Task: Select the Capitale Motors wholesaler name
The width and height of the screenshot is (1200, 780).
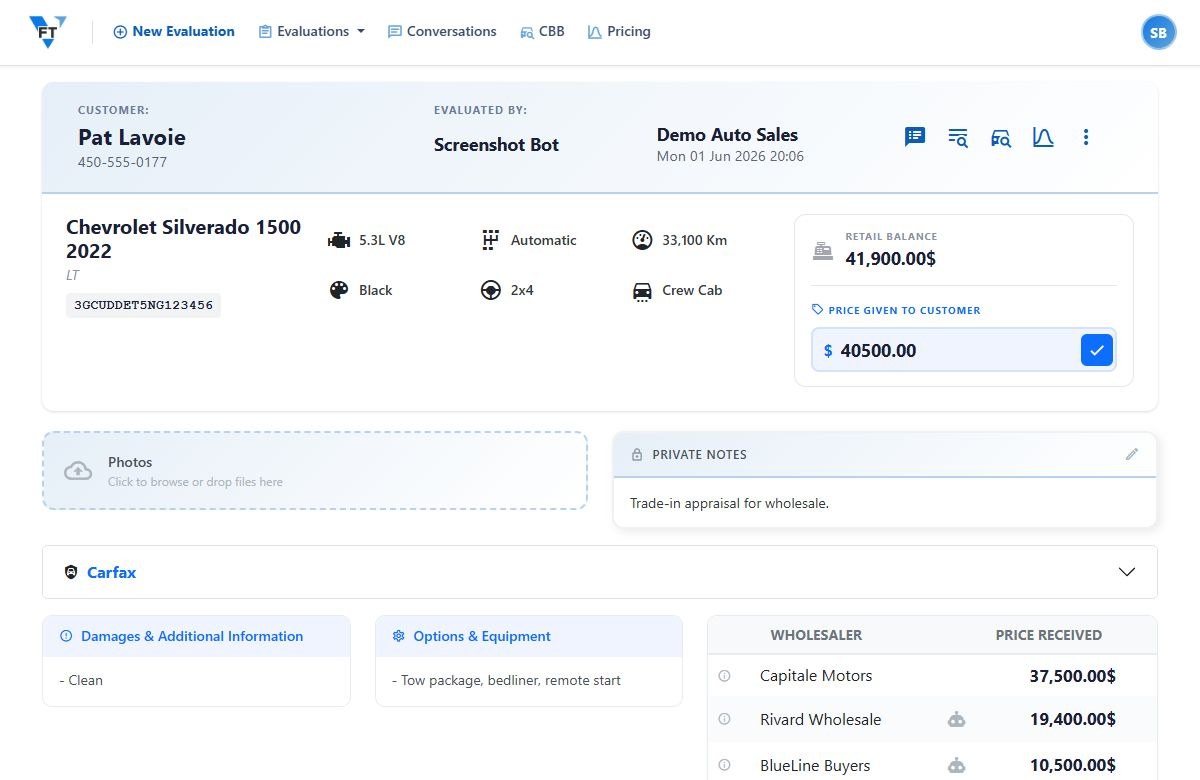Action: tap(816, 676)
